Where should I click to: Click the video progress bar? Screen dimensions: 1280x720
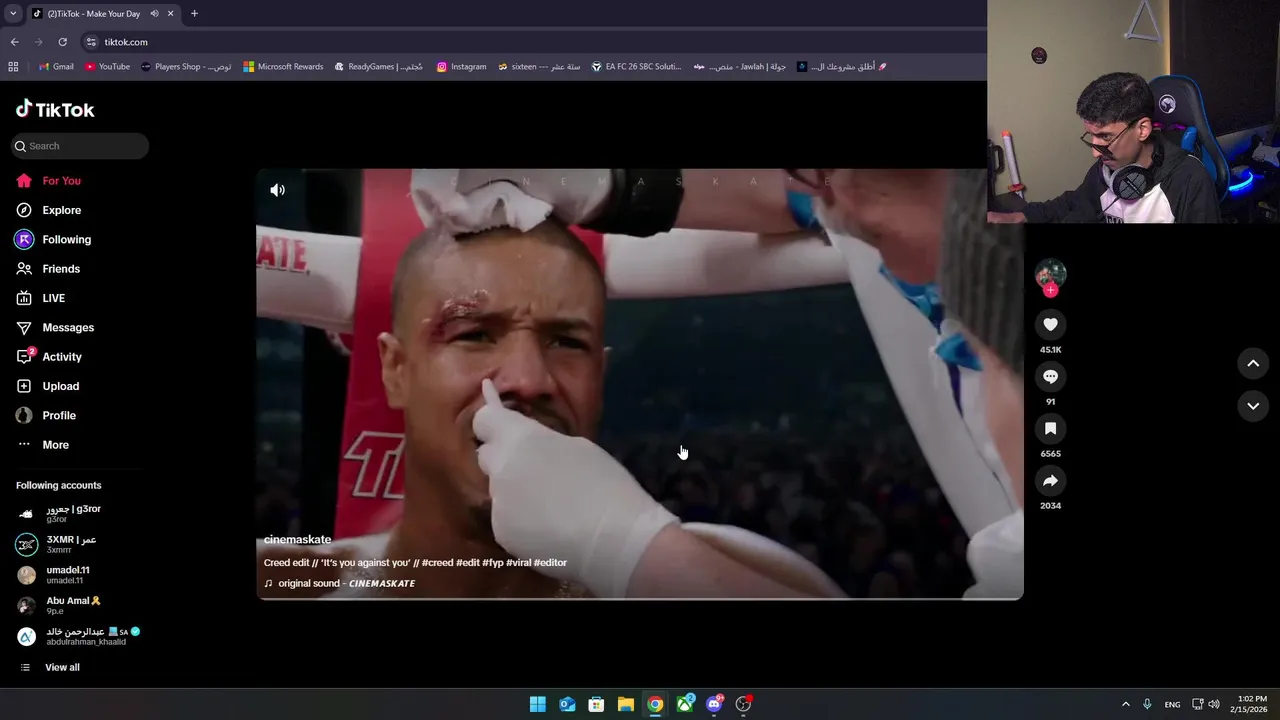point(640,598)
